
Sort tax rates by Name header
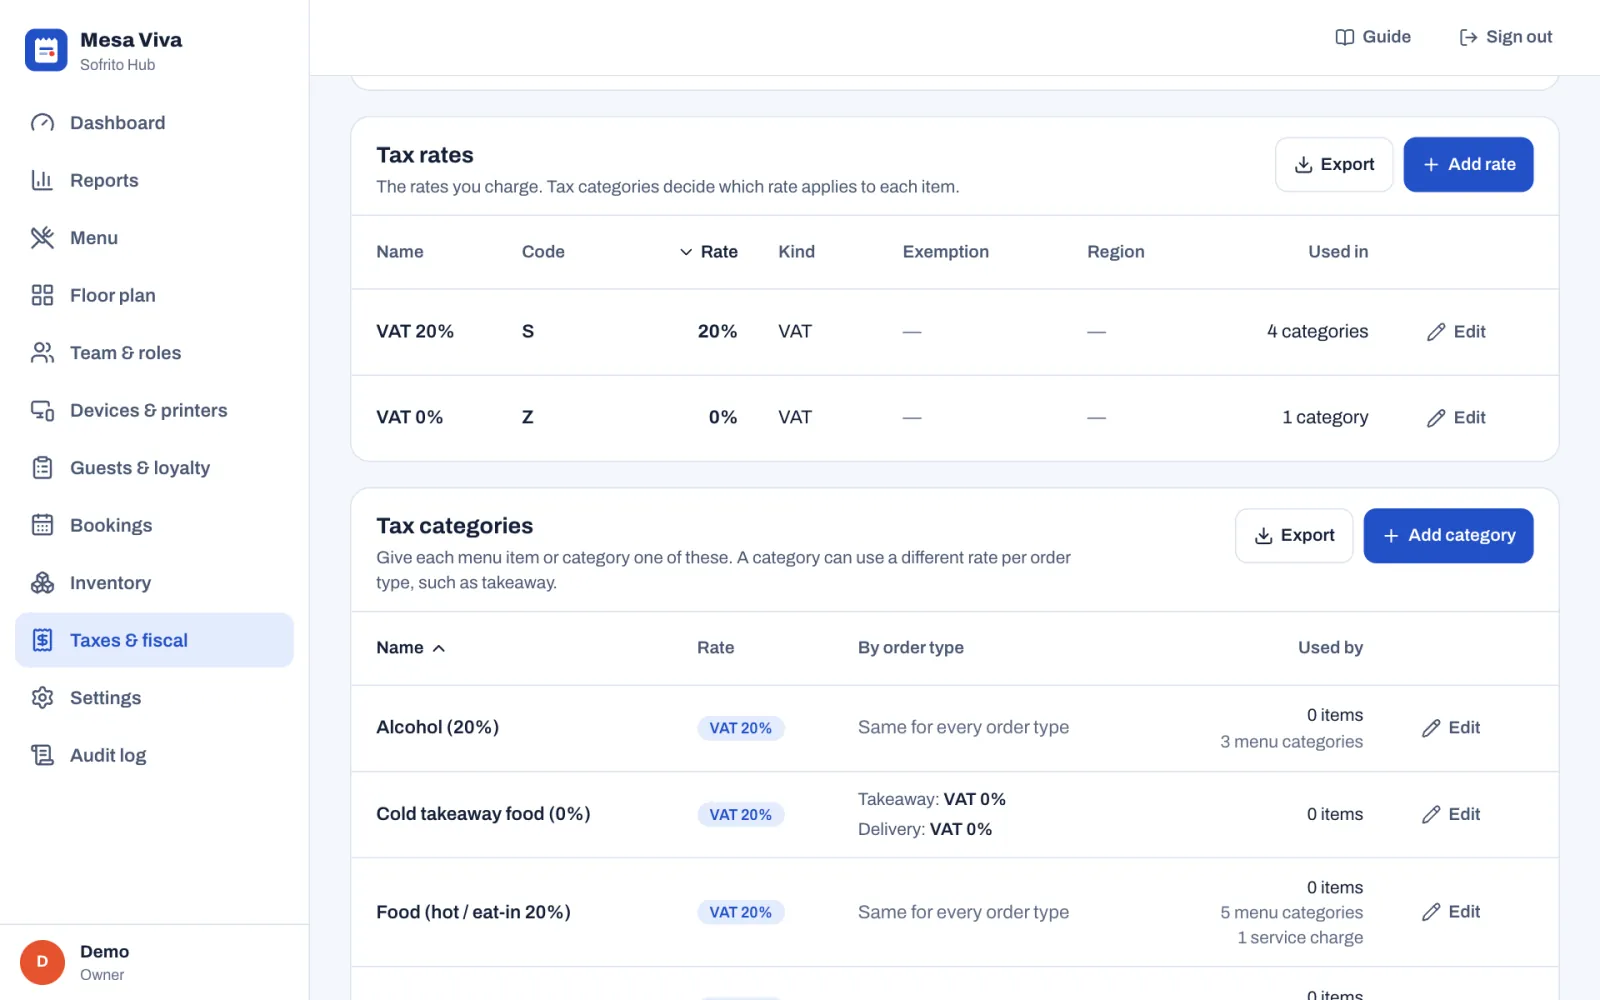point(400,252)
